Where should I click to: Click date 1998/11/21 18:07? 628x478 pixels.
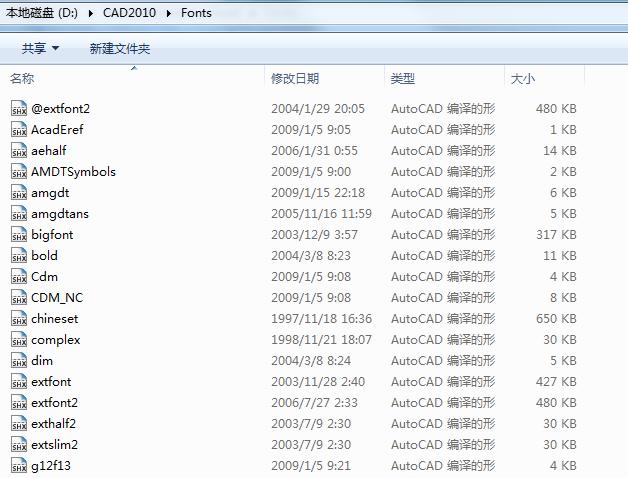coord(322,339)
